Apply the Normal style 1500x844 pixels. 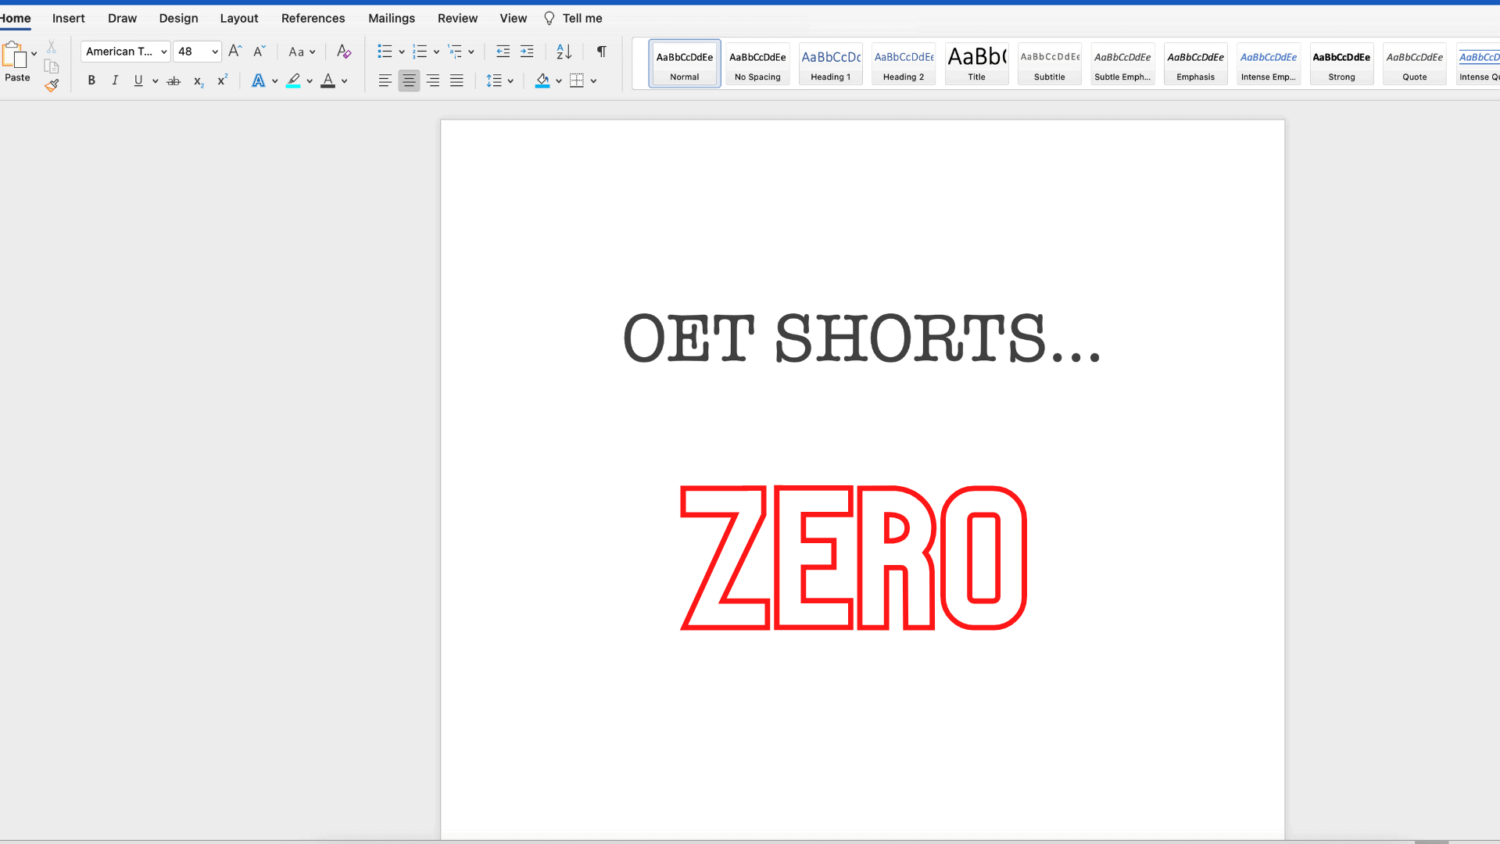click(685, 64)
